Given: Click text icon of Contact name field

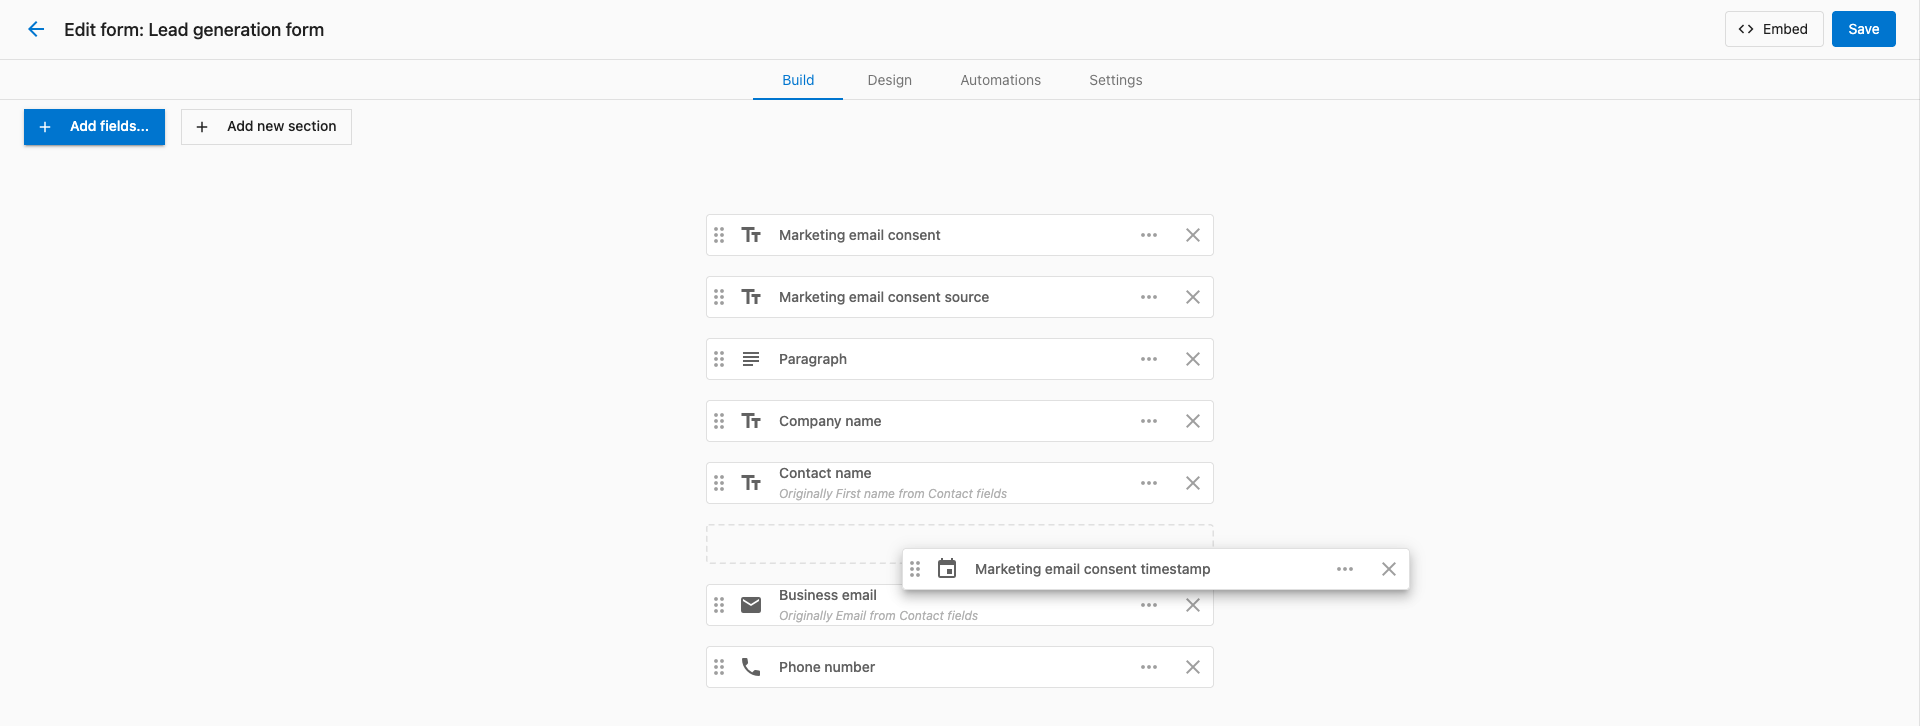Looking at the screenshot, I should point(751,483).
